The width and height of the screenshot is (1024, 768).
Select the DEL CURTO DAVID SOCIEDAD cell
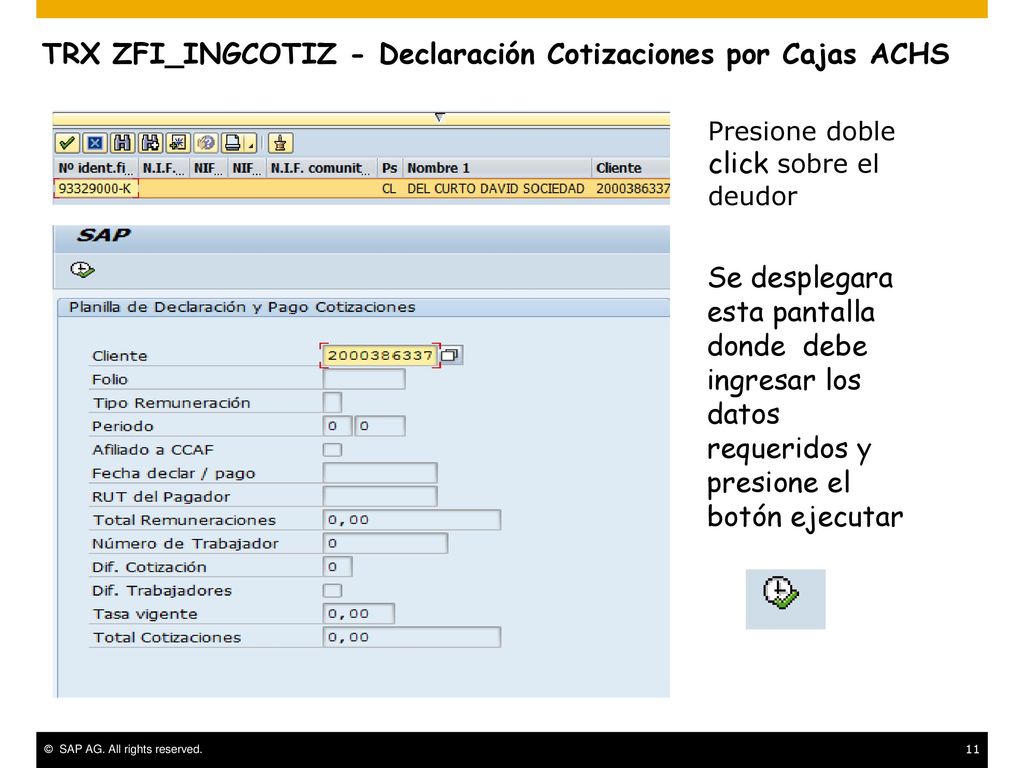tap(496, 189)
